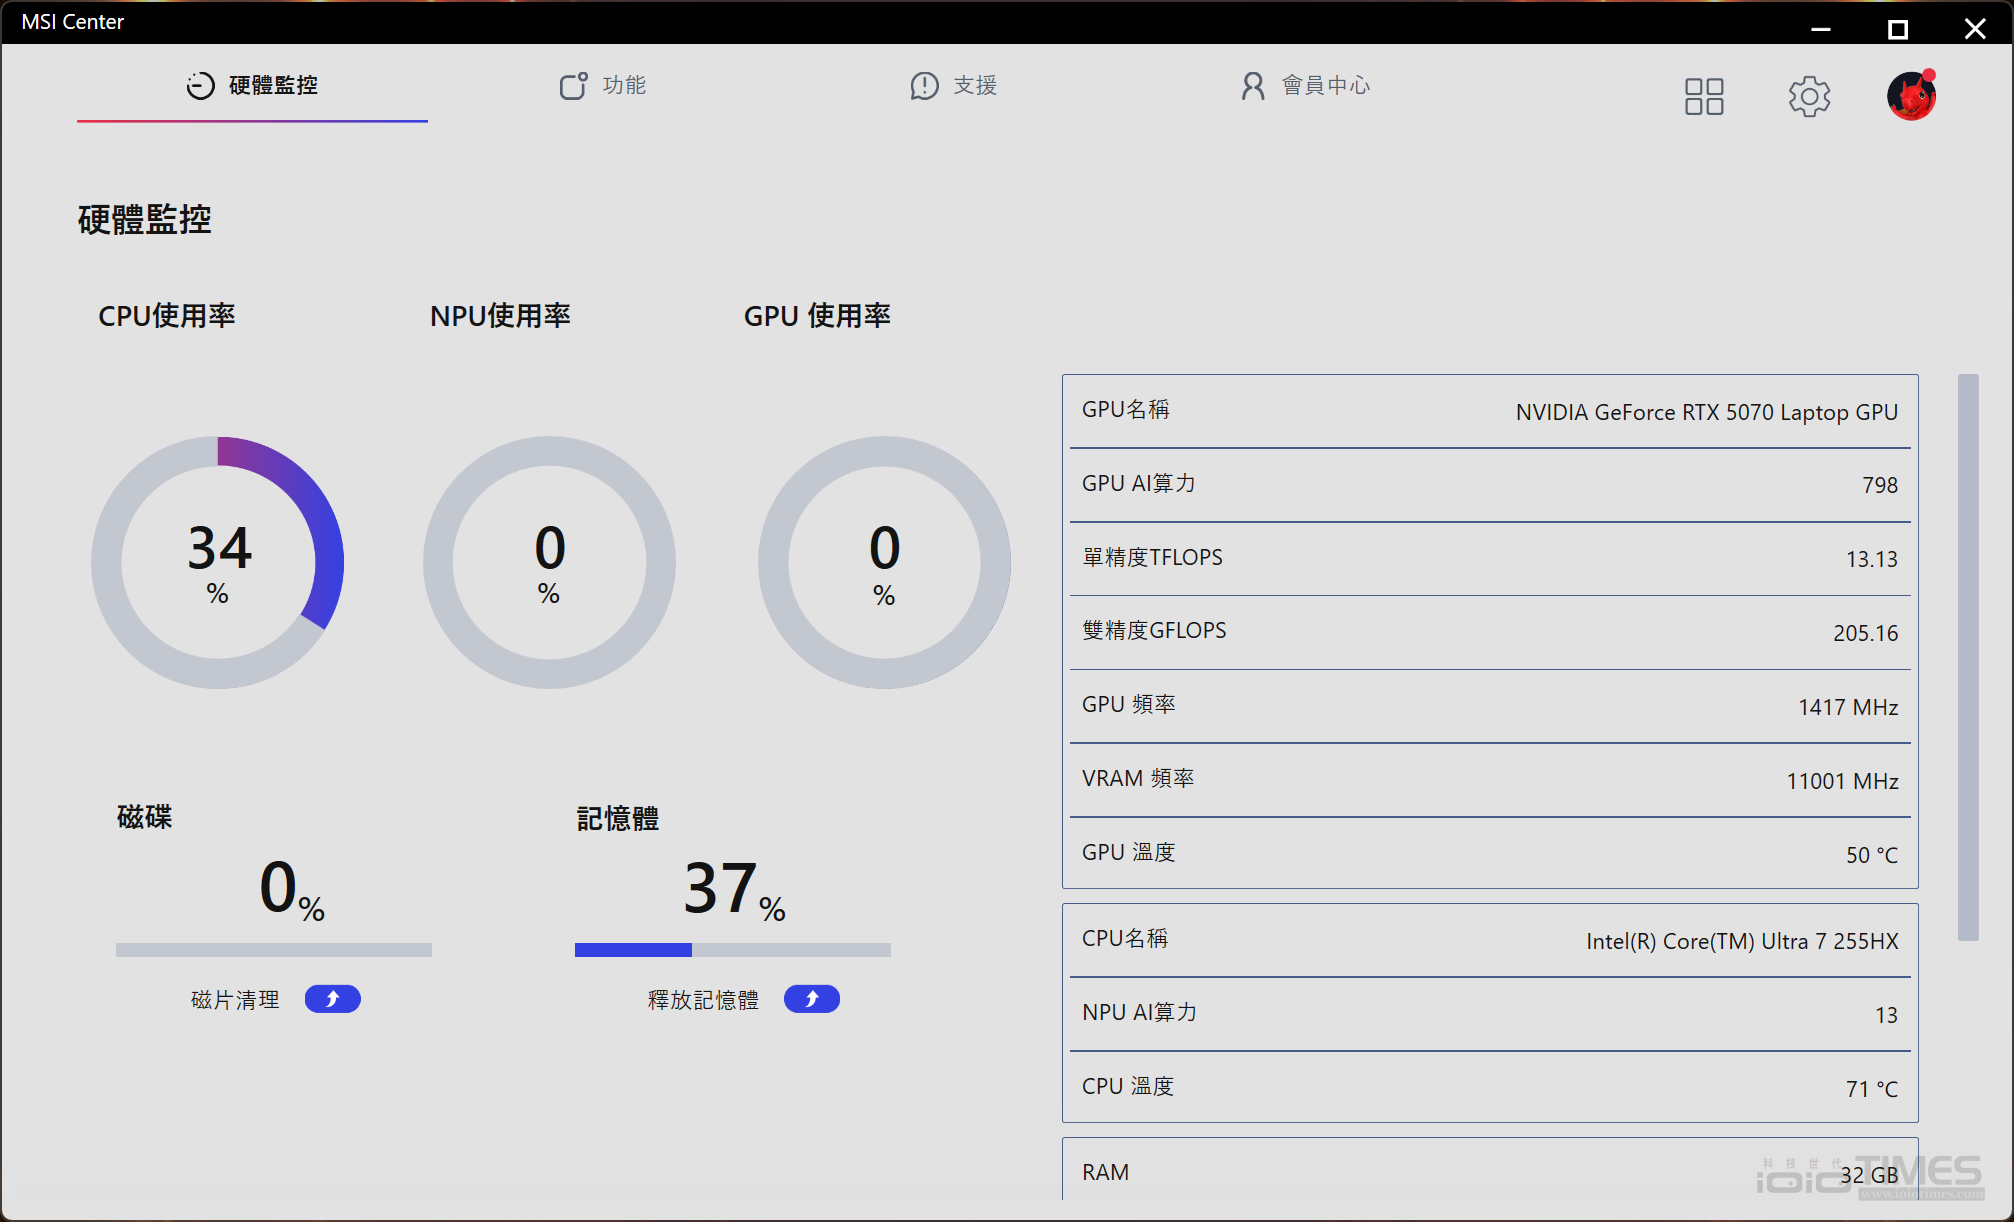Image resolution: width=2014 pixels, height=1222 pixels.
Task: Run 磁片清理 disk cleanup button
Action: click(332, 999)
